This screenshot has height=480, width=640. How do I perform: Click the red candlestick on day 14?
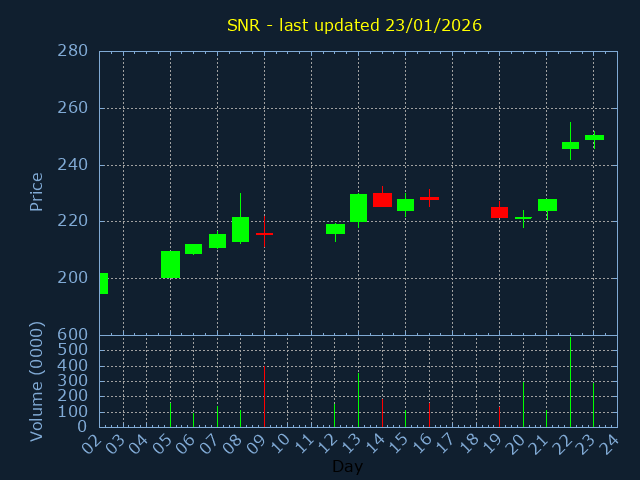tap(382, 200)
